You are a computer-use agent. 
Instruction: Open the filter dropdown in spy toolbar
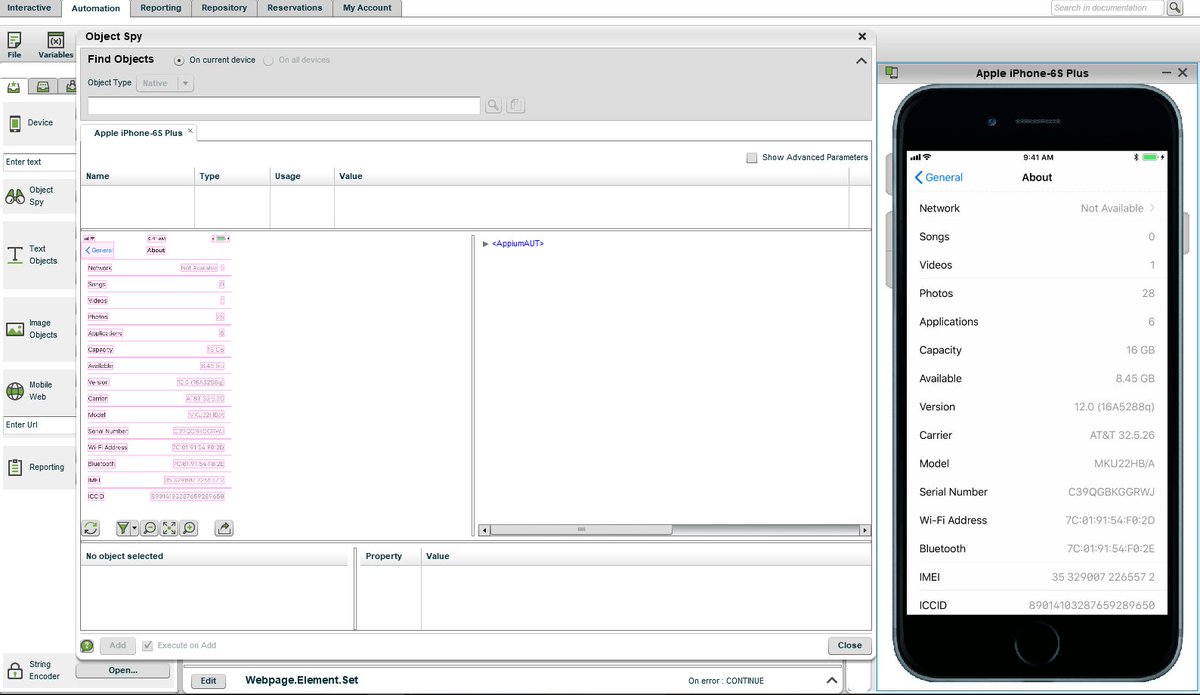point(127,528)
